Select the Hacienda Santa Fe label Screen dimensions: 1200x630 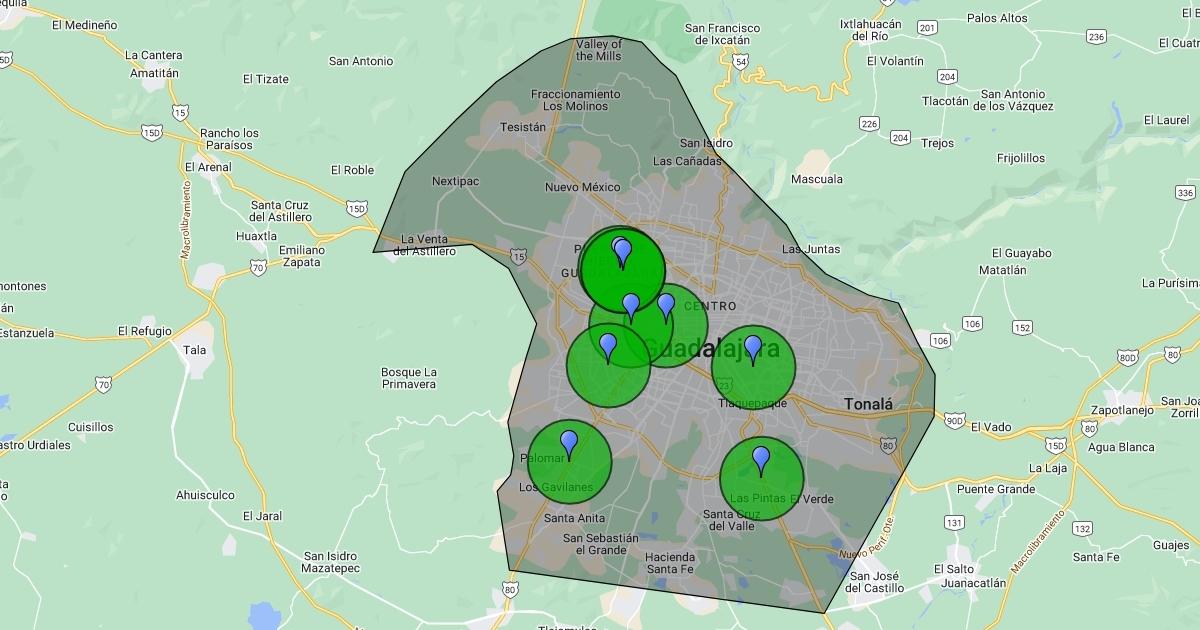[670, 563]
